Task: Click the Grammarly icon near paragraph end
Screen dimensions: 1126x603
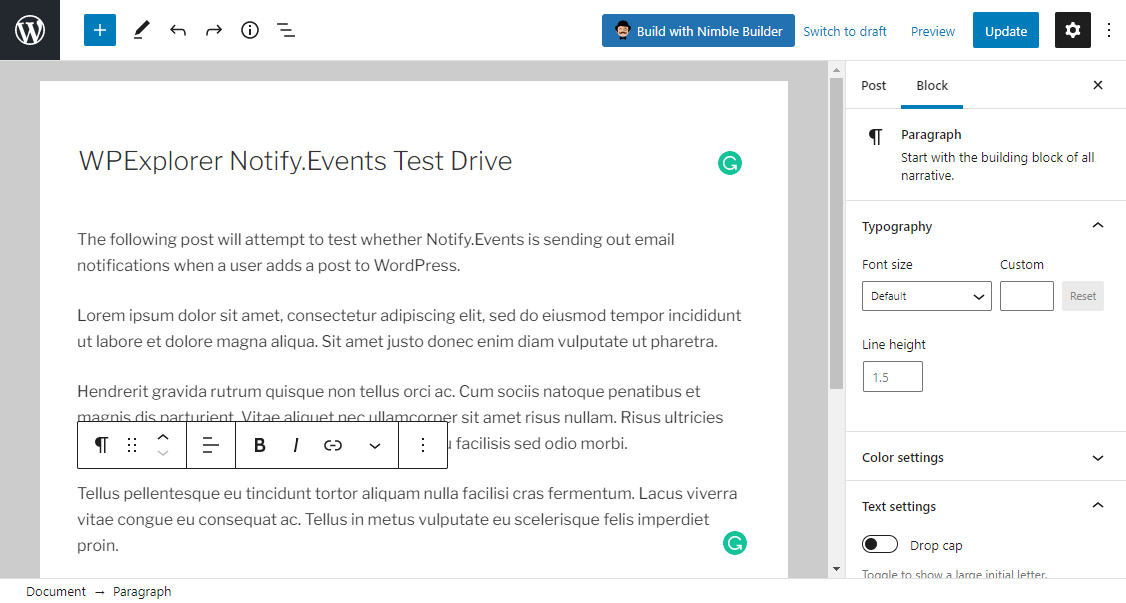Action: pos(735,543)
